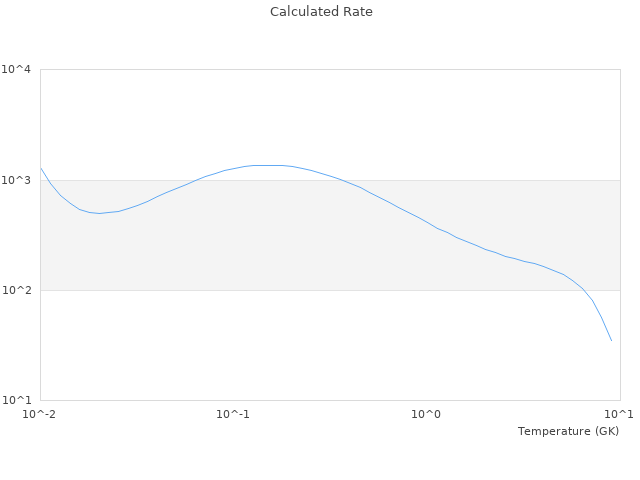Image resolution: width=640 pixels, height=480 pixels.
Task: Select the 10^-2 x-axis tick label
Action: (x=40, y=414)
